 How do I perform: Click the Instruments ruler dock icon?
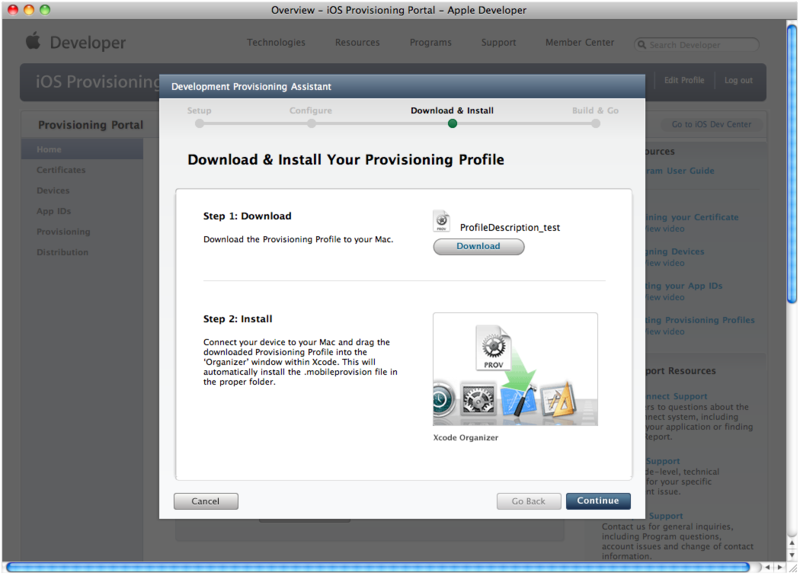(x=558, y=399)
